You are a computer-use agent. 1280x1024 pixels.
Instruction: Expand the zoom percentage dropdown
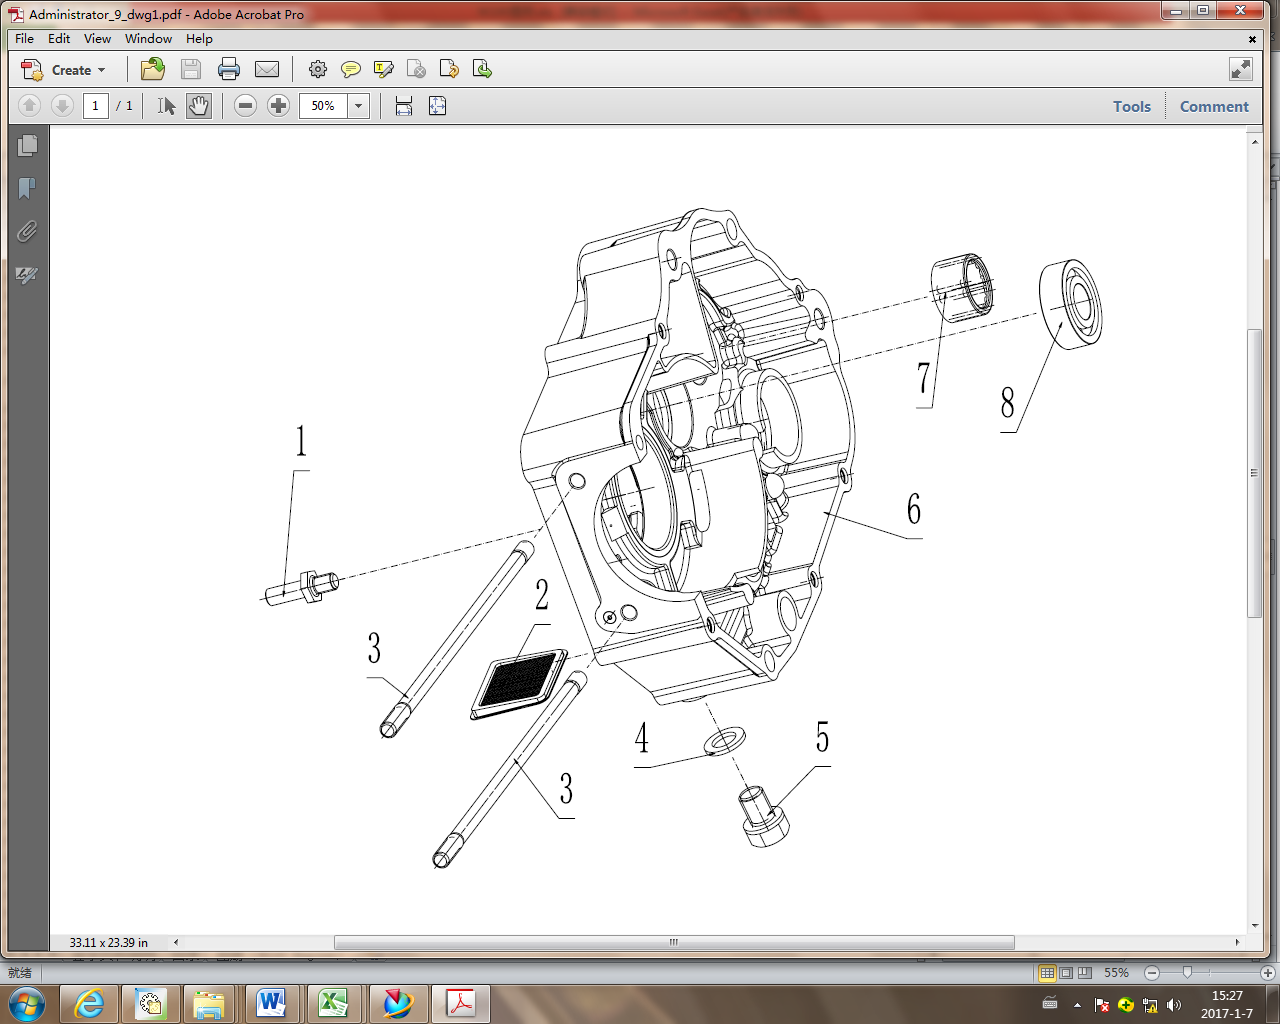358,105
